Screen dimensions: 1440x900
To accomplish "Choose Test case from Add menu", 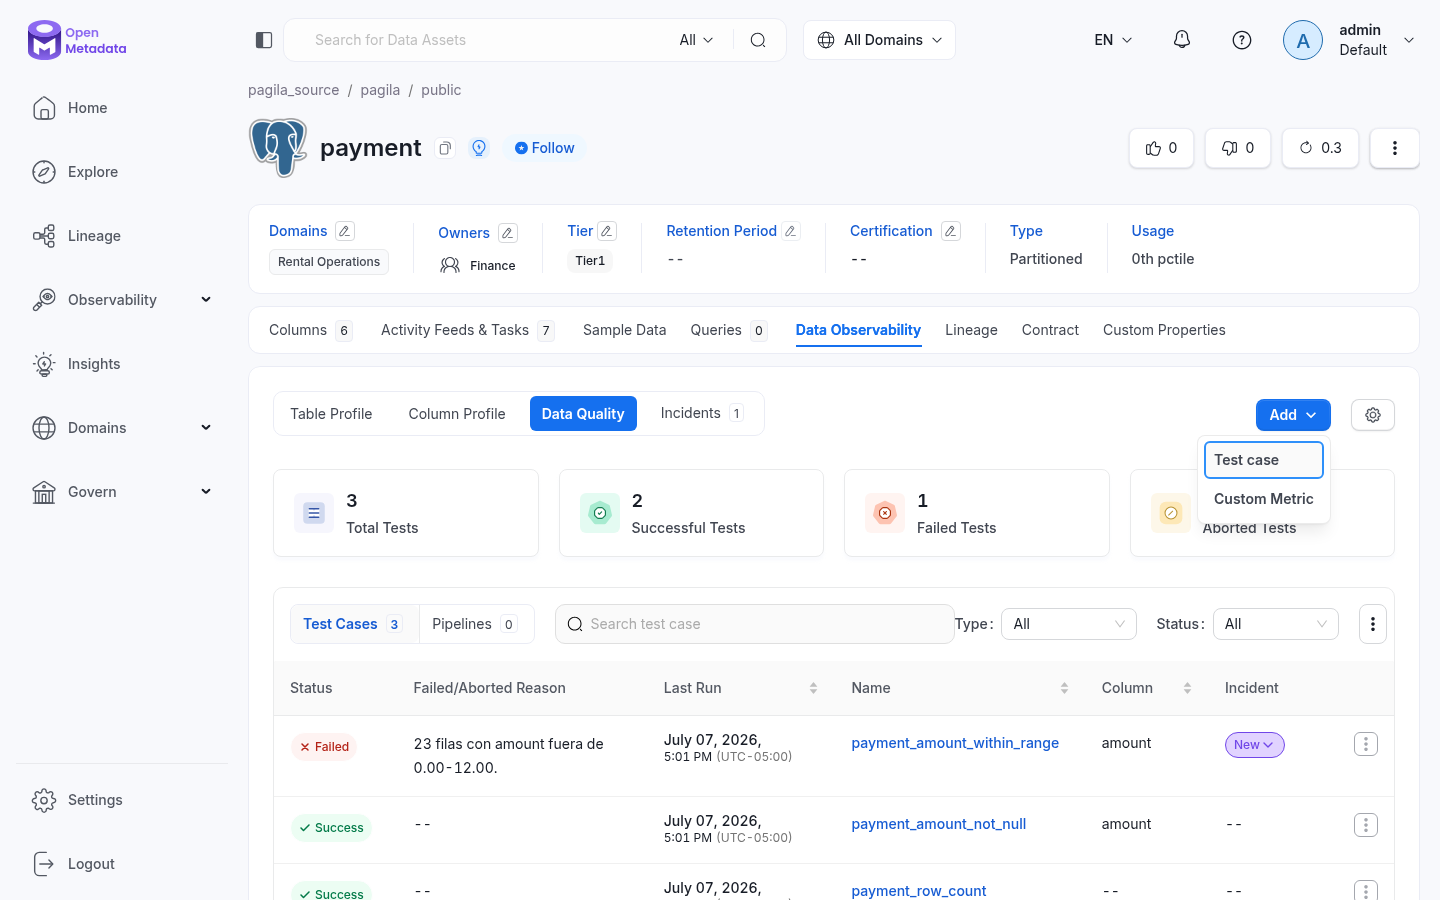I will coord(1264,460).
